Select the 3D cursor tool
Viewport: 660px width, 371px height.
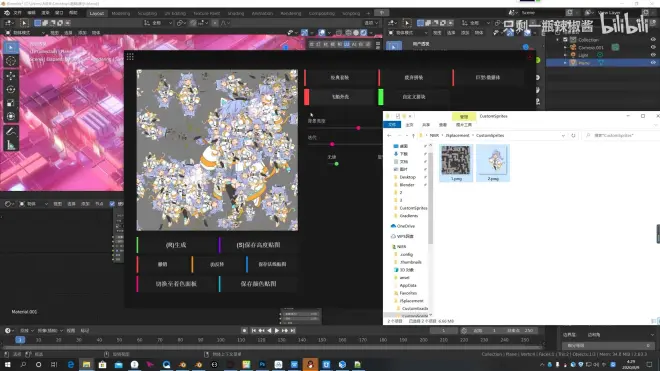11,61
